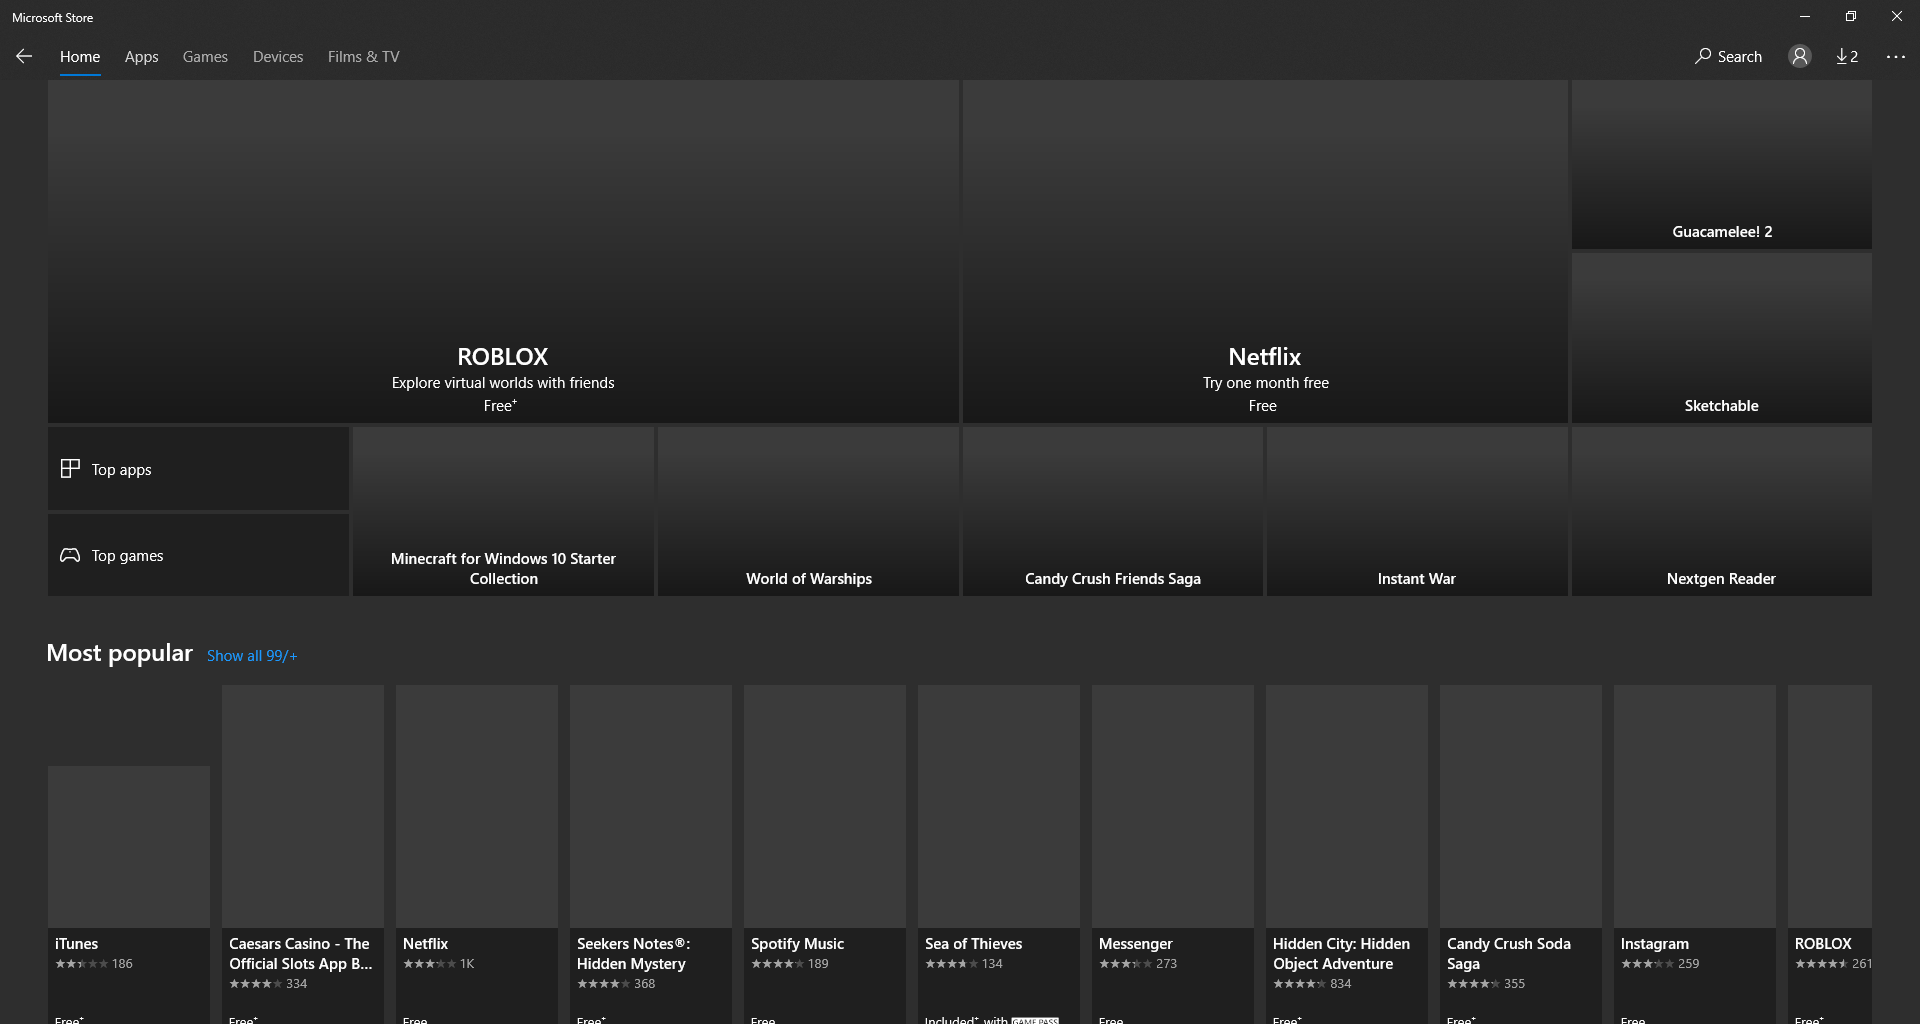
Task: Click the Spotify Music rating count 189
Action: (818, 964)
